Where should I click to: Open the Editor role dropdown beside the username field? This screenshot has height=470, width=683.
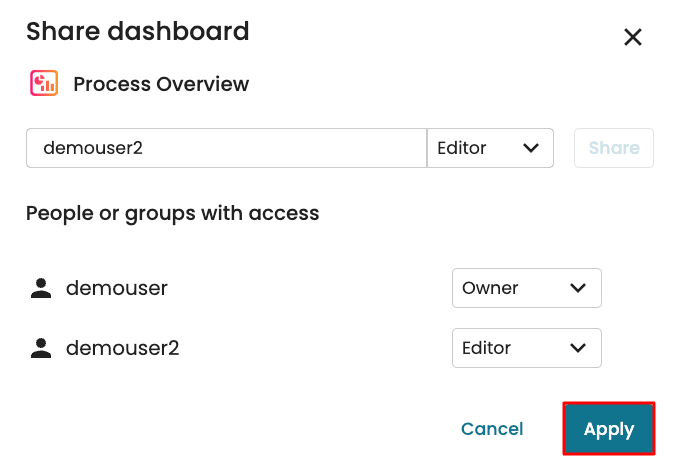489,148
